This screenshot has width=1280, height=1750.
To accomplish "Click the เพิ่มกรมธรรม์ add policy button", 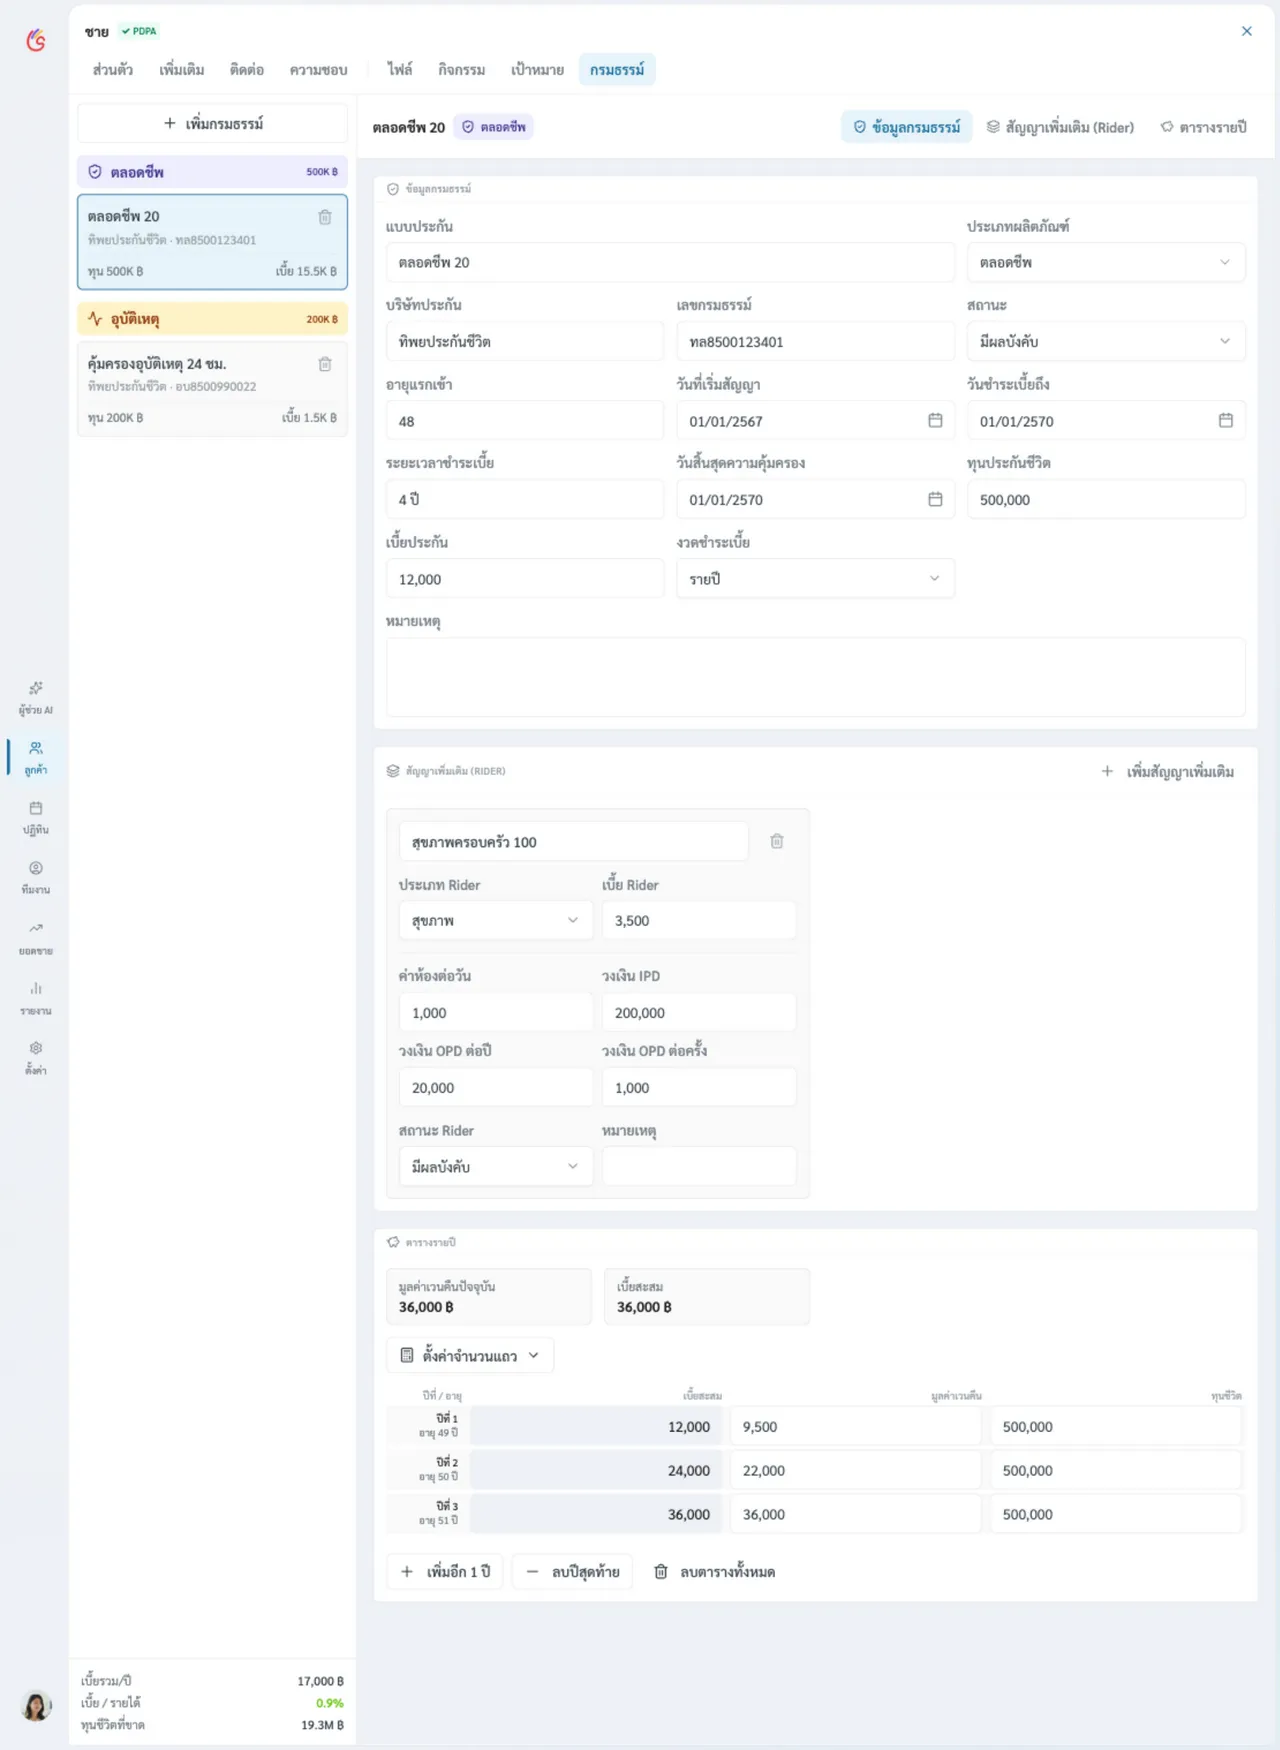I will (213, 123).
